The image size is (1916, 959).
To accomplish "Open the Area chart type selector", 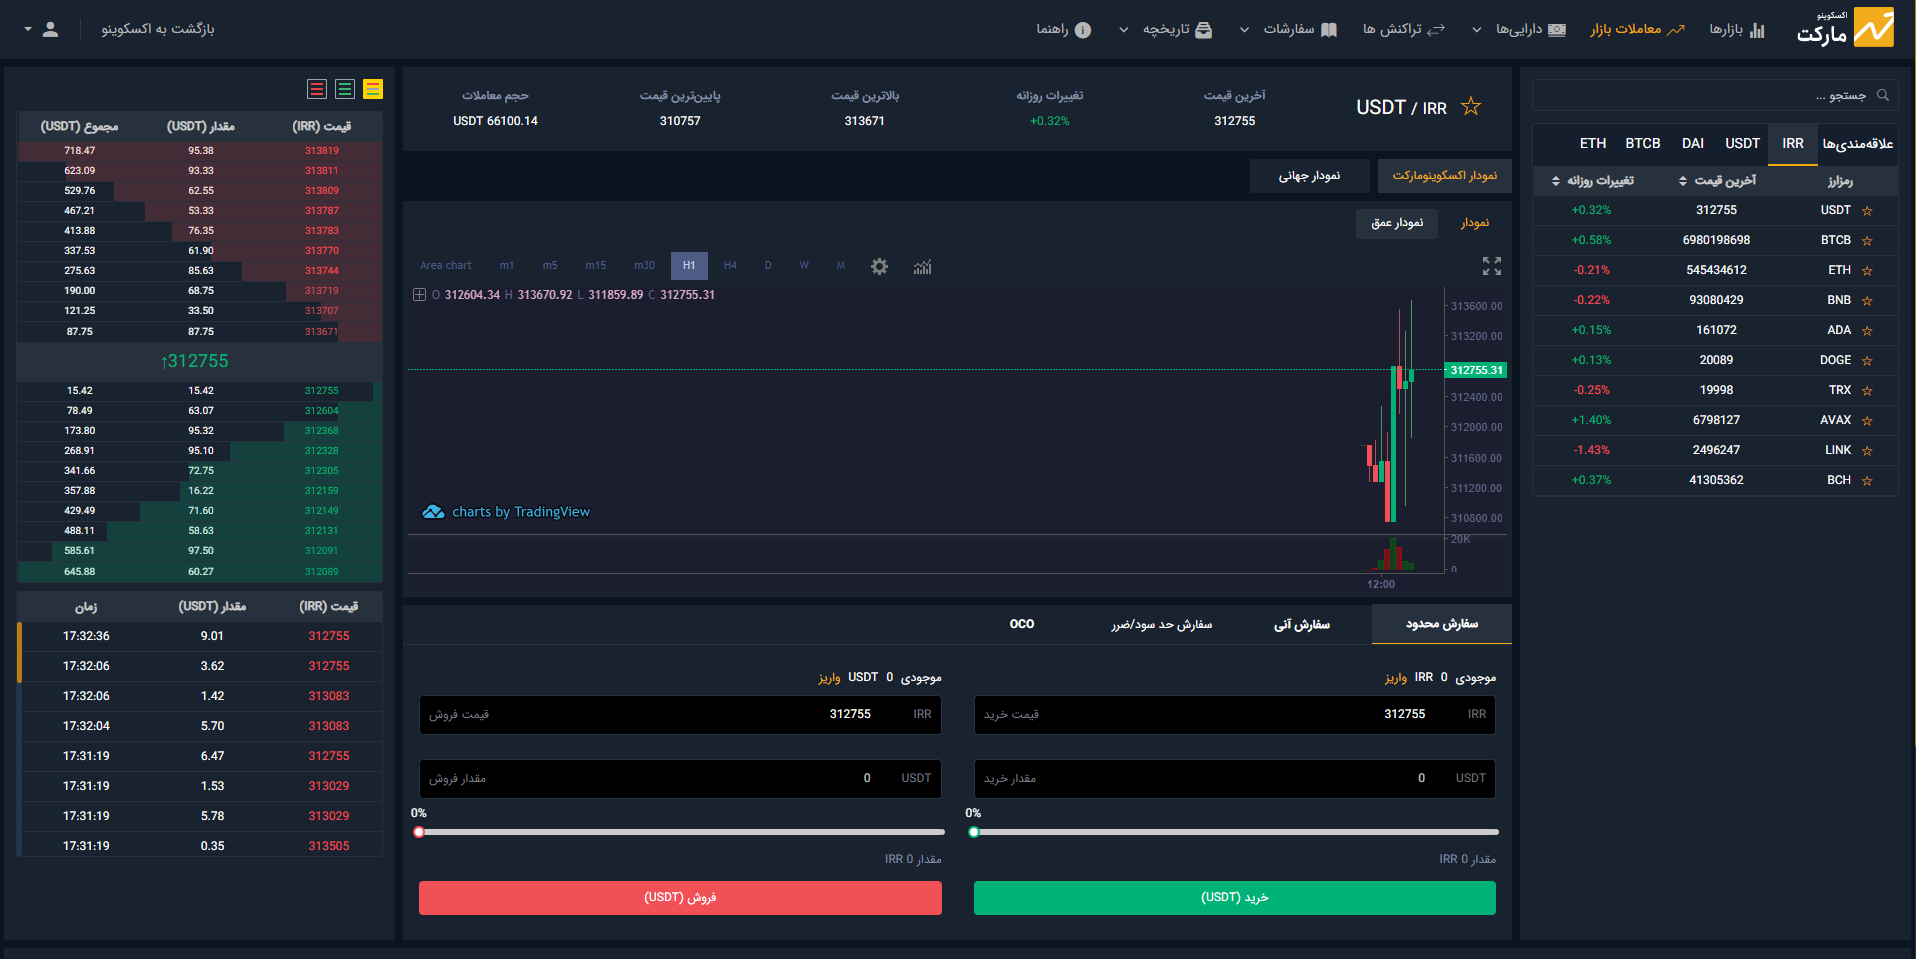I will tap(445, 266).
